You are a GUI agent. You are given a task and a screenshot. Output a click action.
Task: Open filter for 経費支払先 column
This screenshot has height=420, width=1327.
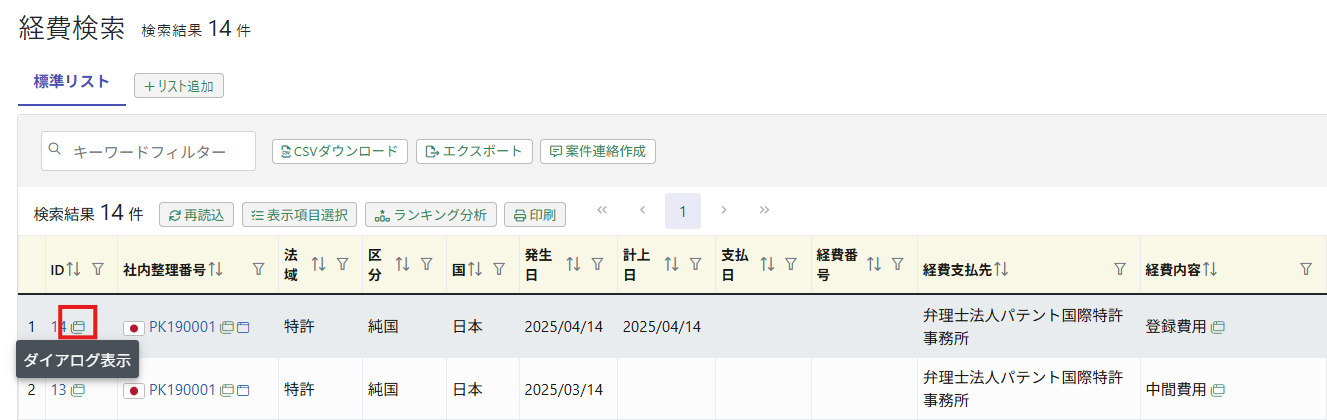(x=1120, y=269)
